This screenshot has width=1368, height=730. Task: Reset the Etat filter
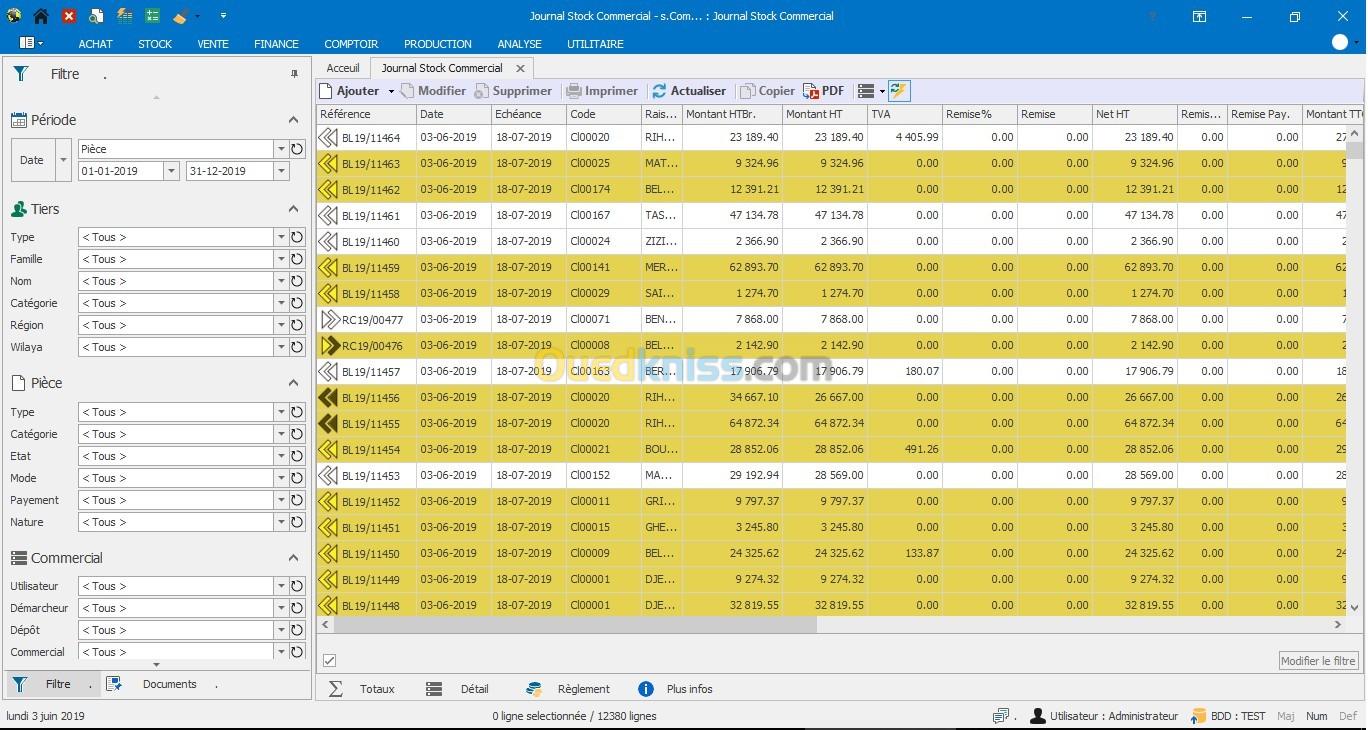(297, 456)
